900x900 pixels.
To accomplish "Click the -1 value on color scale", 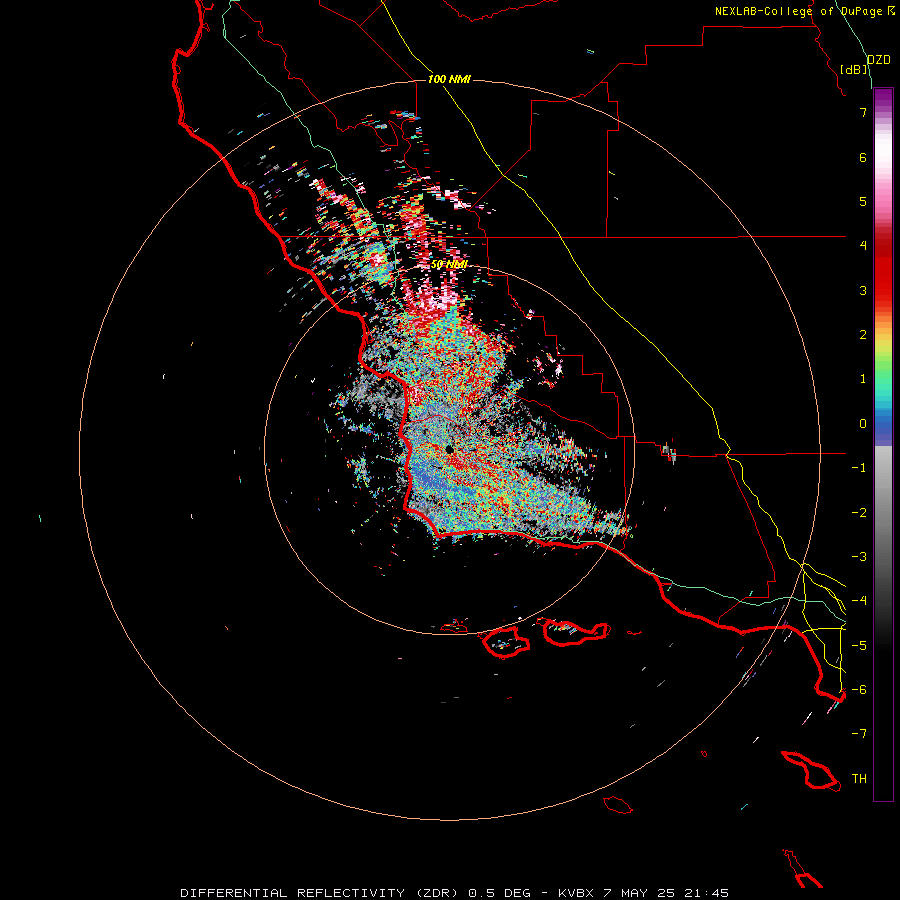I will click(x=859, y=468).
